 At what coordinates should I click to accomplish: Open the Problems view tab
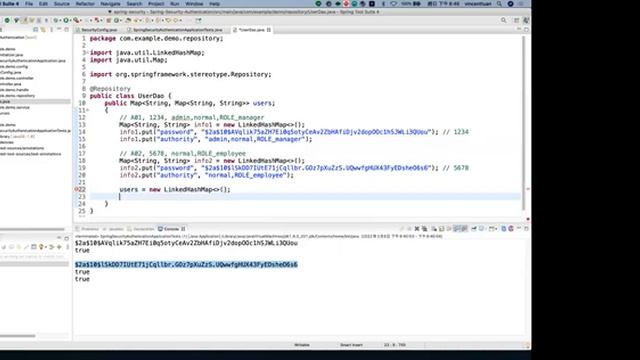(87, 229)
